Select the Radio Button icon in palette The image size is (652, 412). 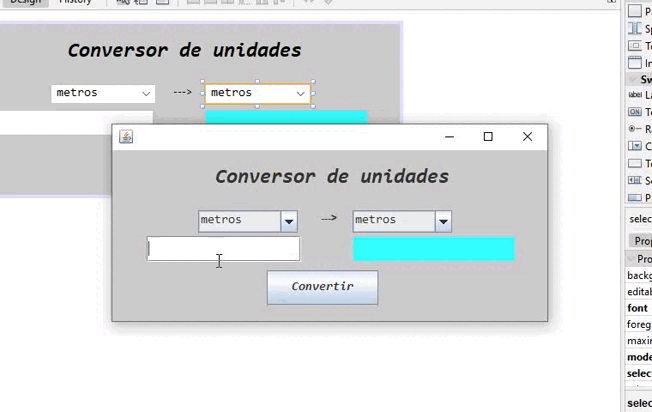(635, 129)
